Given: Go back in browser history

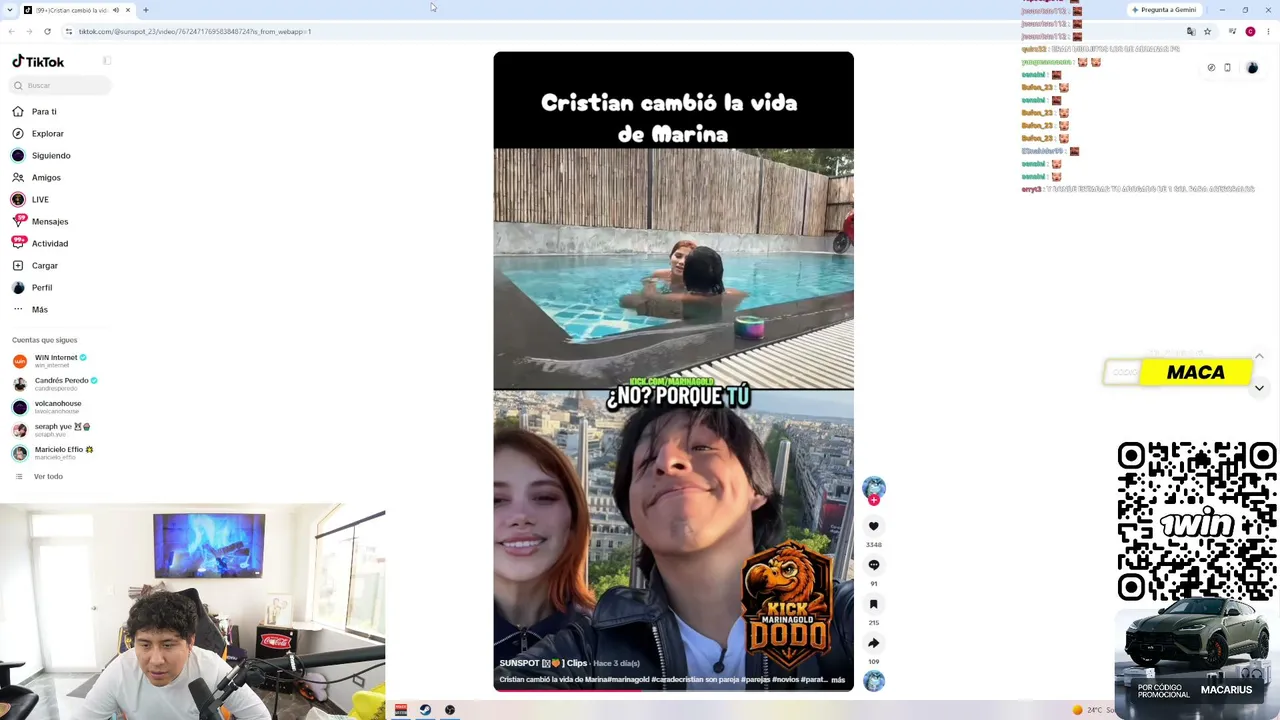Looking at the screenshot, I should [11, 31].
